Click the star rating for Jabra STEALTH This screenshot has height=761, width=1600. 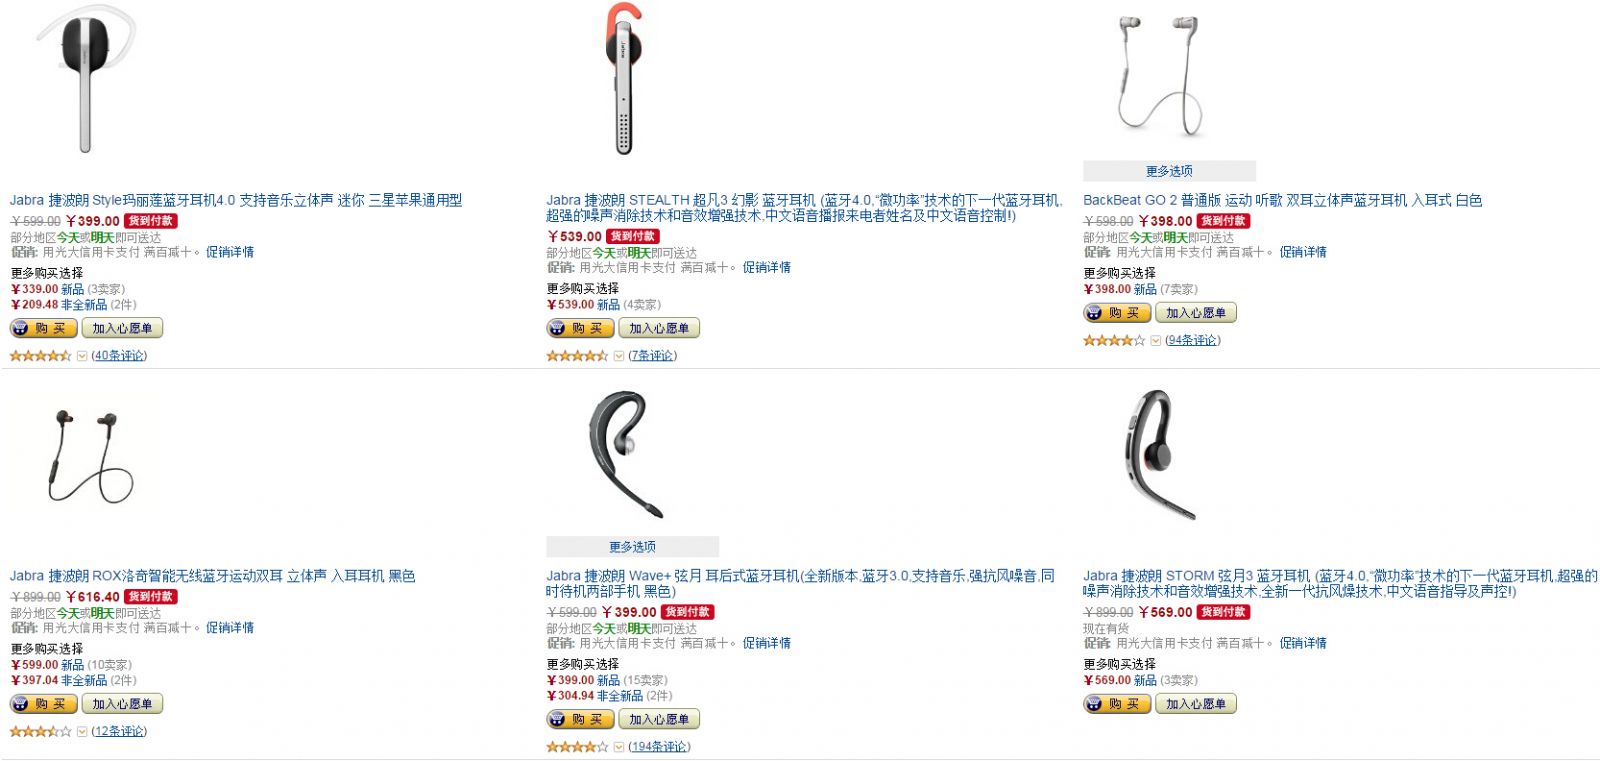(x=577, y=356)
